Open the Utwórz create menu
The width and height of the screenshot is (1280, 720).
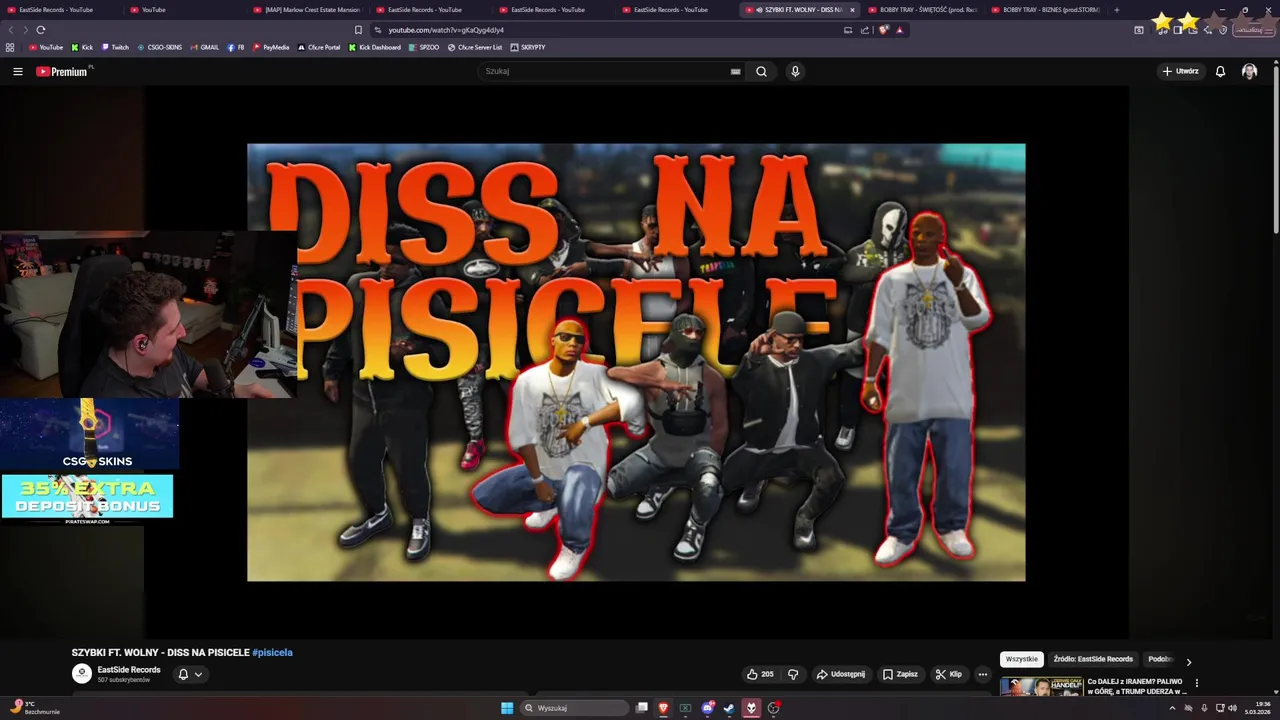tap(1180, 71)
